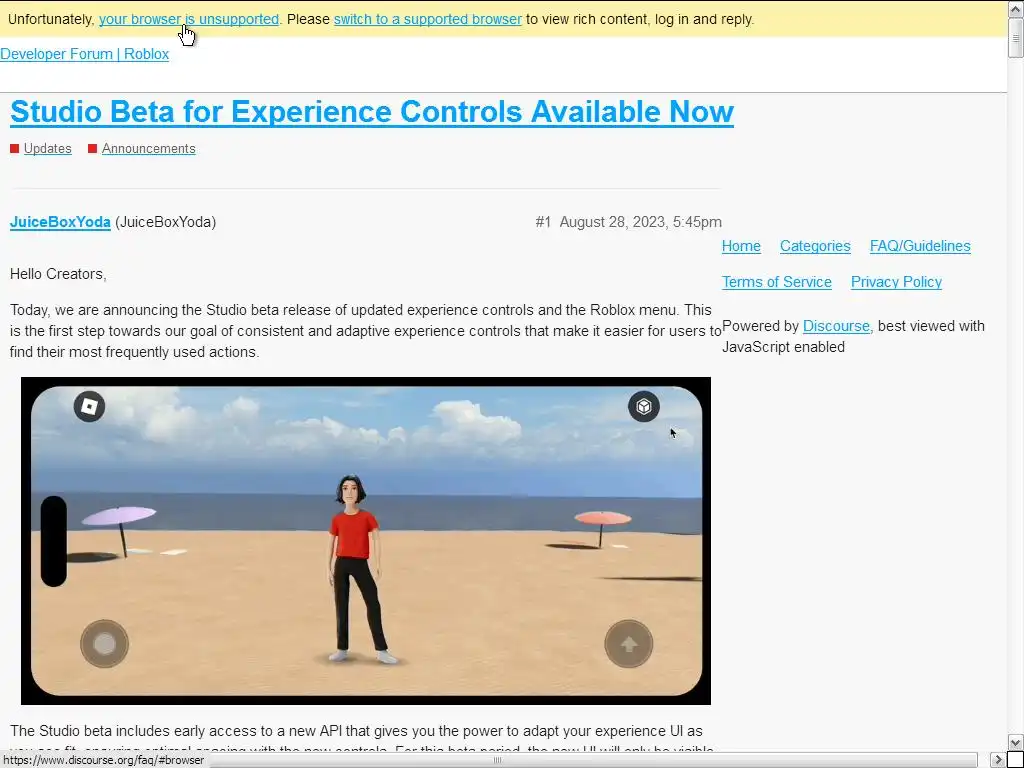
Task: Navigate to Home
Action: coord(741,246)
